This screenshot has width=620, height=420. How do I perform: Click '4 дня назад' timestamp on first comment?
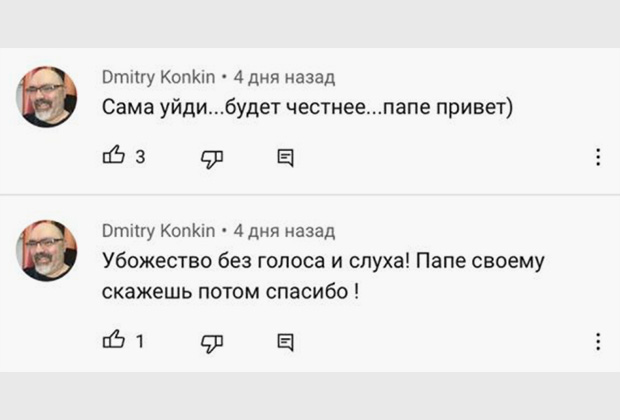(284, 77)
